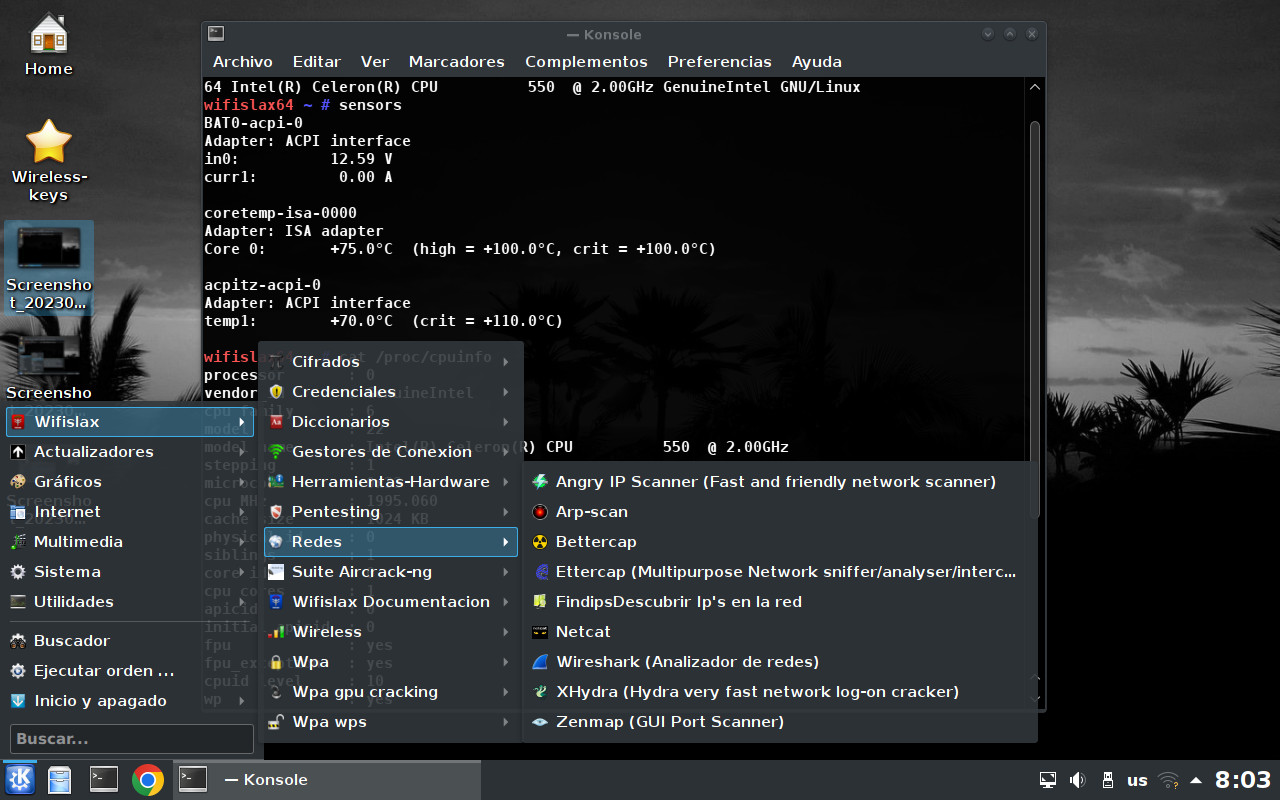Open the file manager from taskbar
This screenshot has height=800, width=1280.
[60, 779]
